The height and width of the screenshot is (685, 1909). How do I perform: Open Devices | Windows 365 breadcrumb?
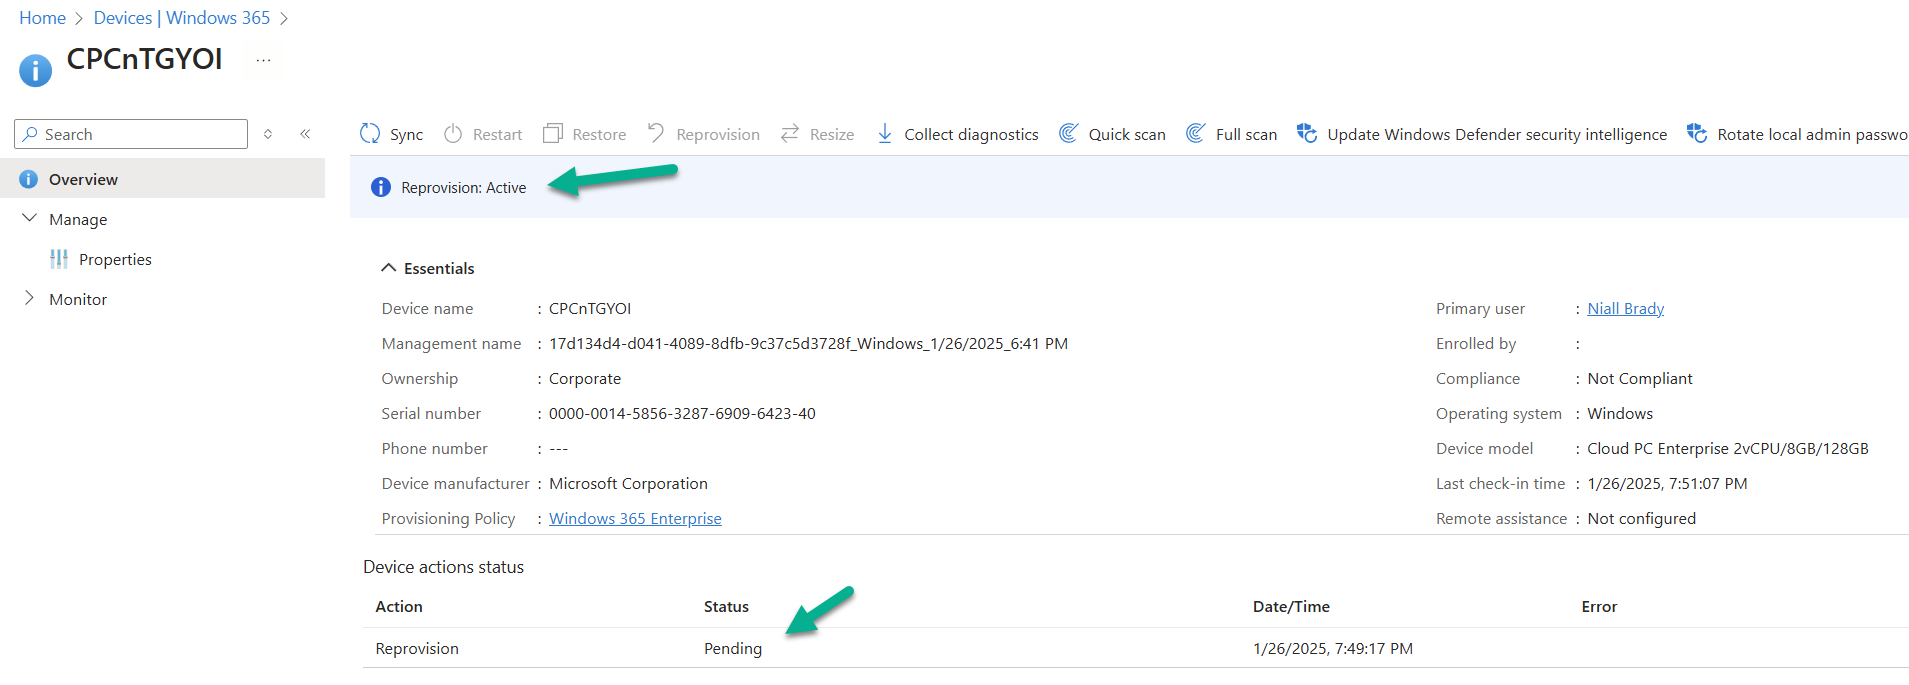(182, 18)
